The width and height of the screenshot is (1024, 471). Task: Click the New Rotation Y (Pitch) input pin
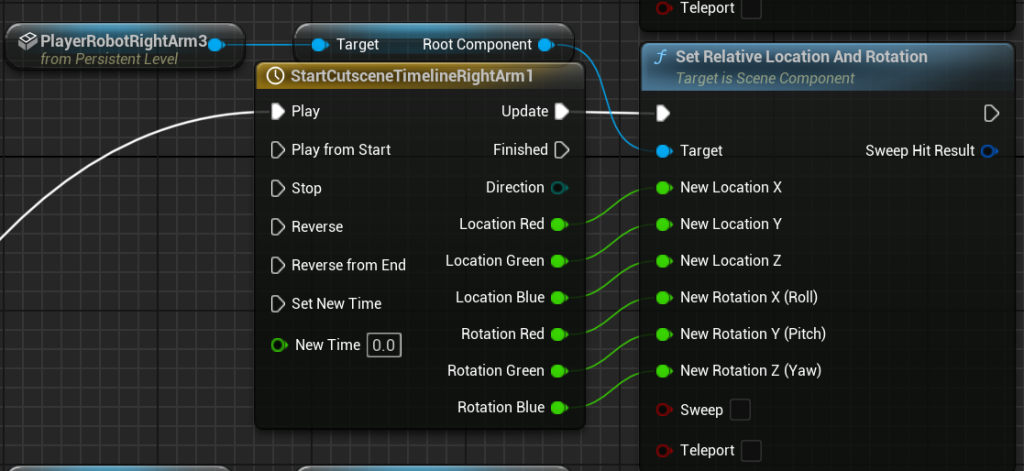(663, 334)
